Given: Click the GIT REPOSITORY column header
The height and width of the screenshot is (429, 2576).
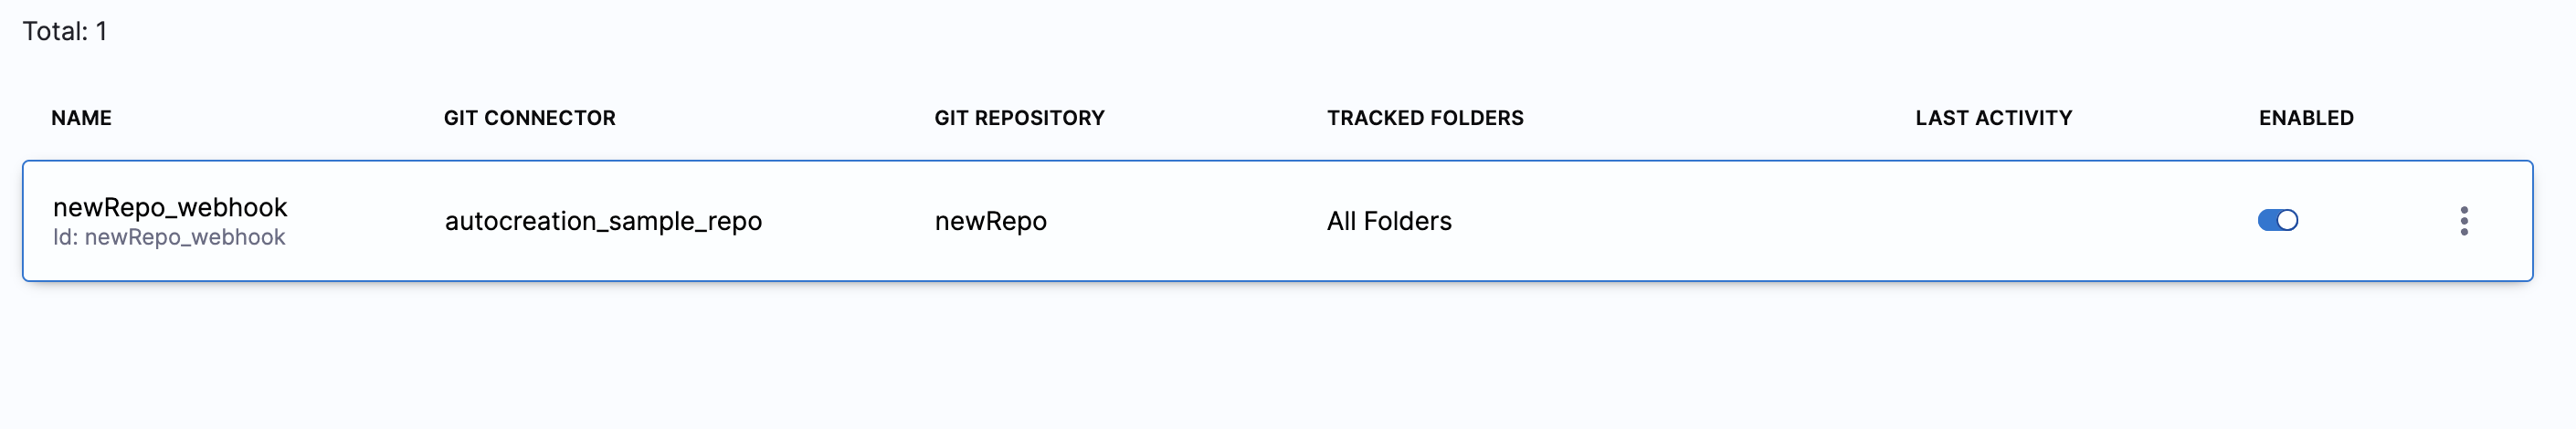Looking at the screenshot, I should 1019,118.
